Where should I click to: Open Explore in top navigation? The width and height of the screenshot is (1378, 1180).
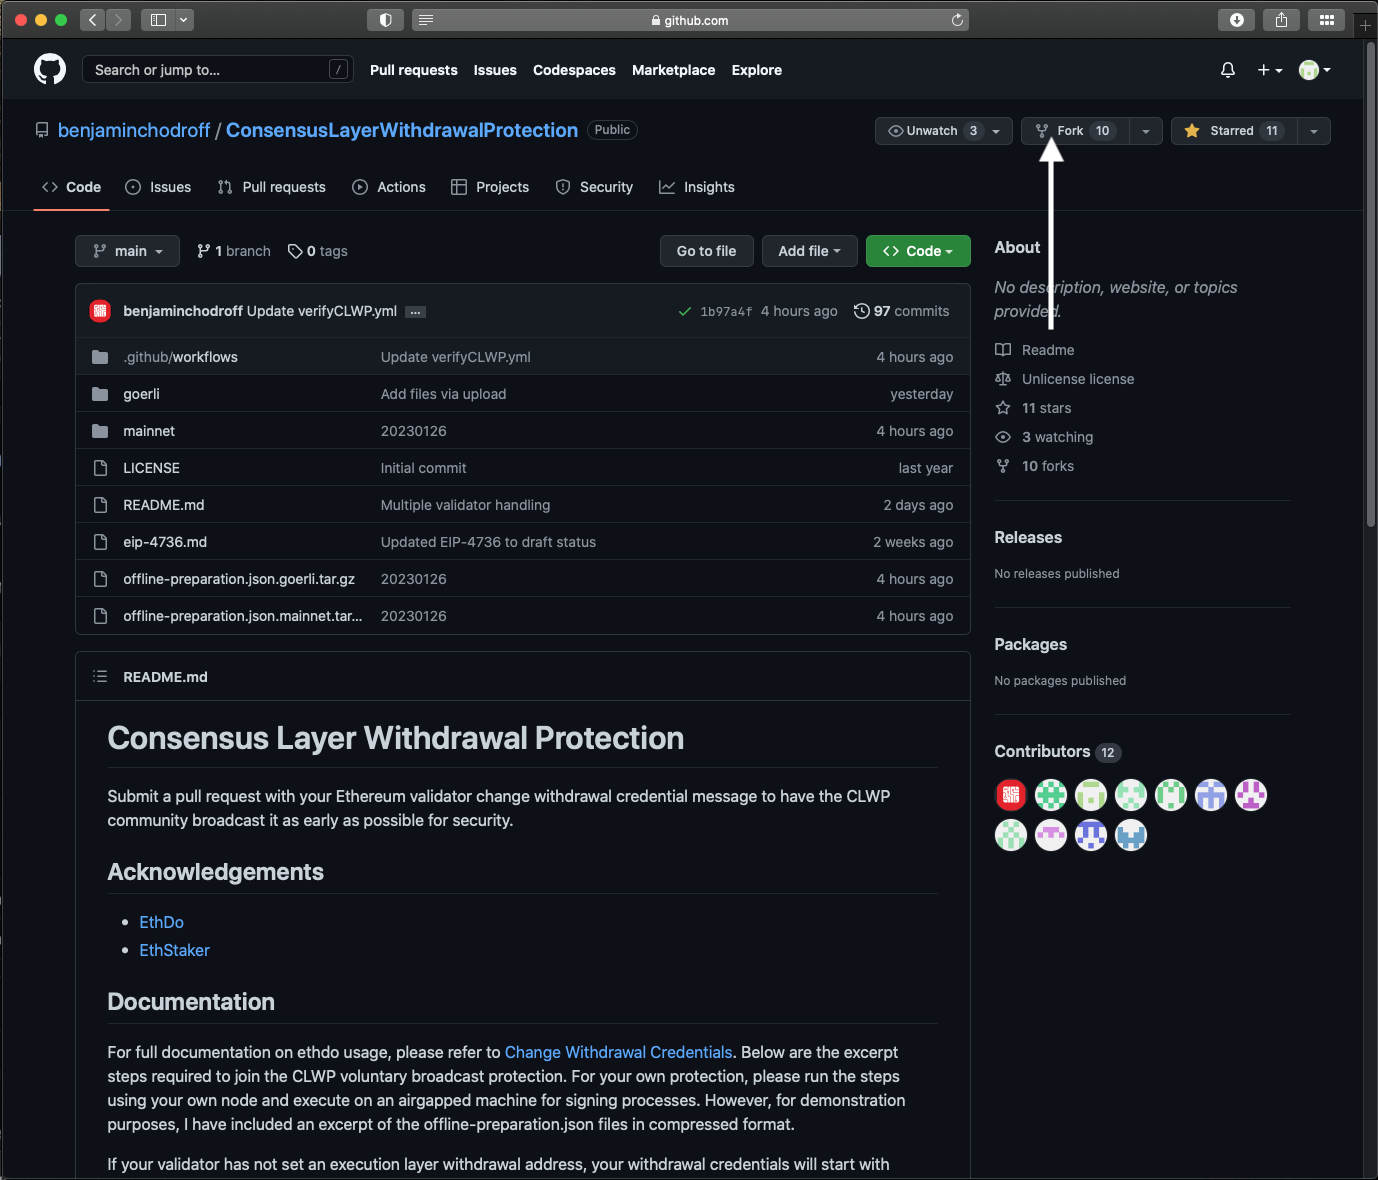click(757, 70)
